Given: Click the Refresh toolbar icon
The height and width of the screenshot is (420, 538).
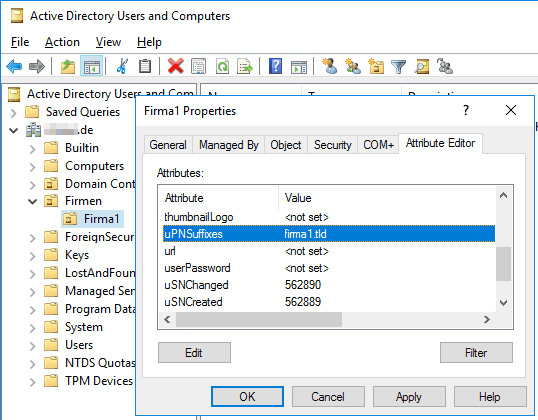Looking at the screenshot, I should [222, 66].
